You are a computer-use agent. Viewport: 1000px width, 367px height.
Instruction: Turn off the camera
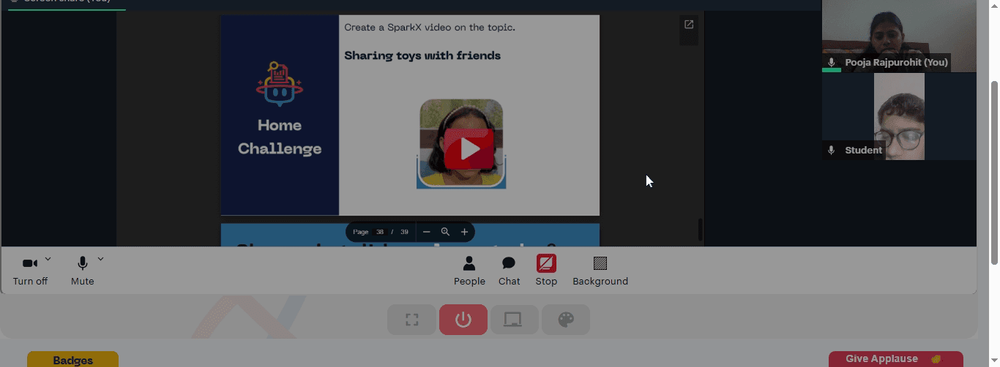coord(30,271)
